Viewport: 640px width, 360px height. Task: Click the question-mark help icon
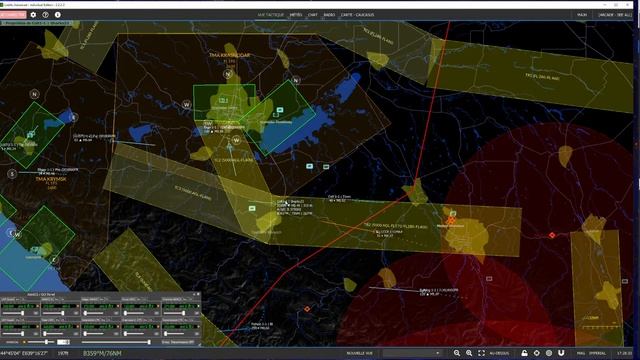point(45,15)
